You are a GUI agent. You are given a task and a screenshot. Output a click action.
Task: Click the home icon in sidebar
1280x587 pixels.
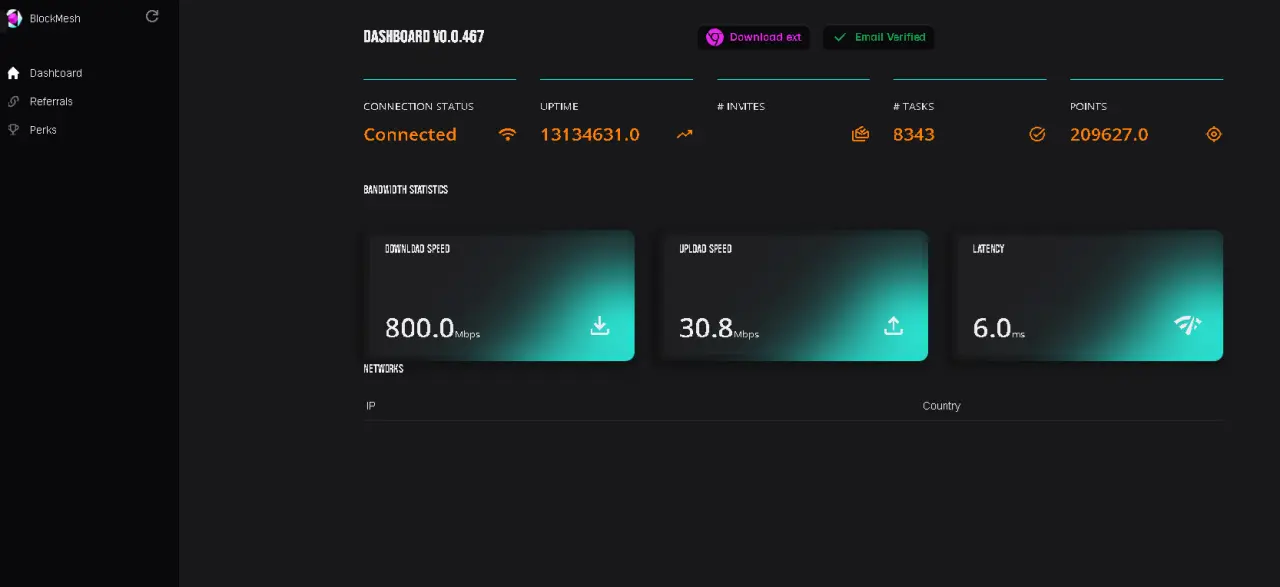click(x=13, y=73)
